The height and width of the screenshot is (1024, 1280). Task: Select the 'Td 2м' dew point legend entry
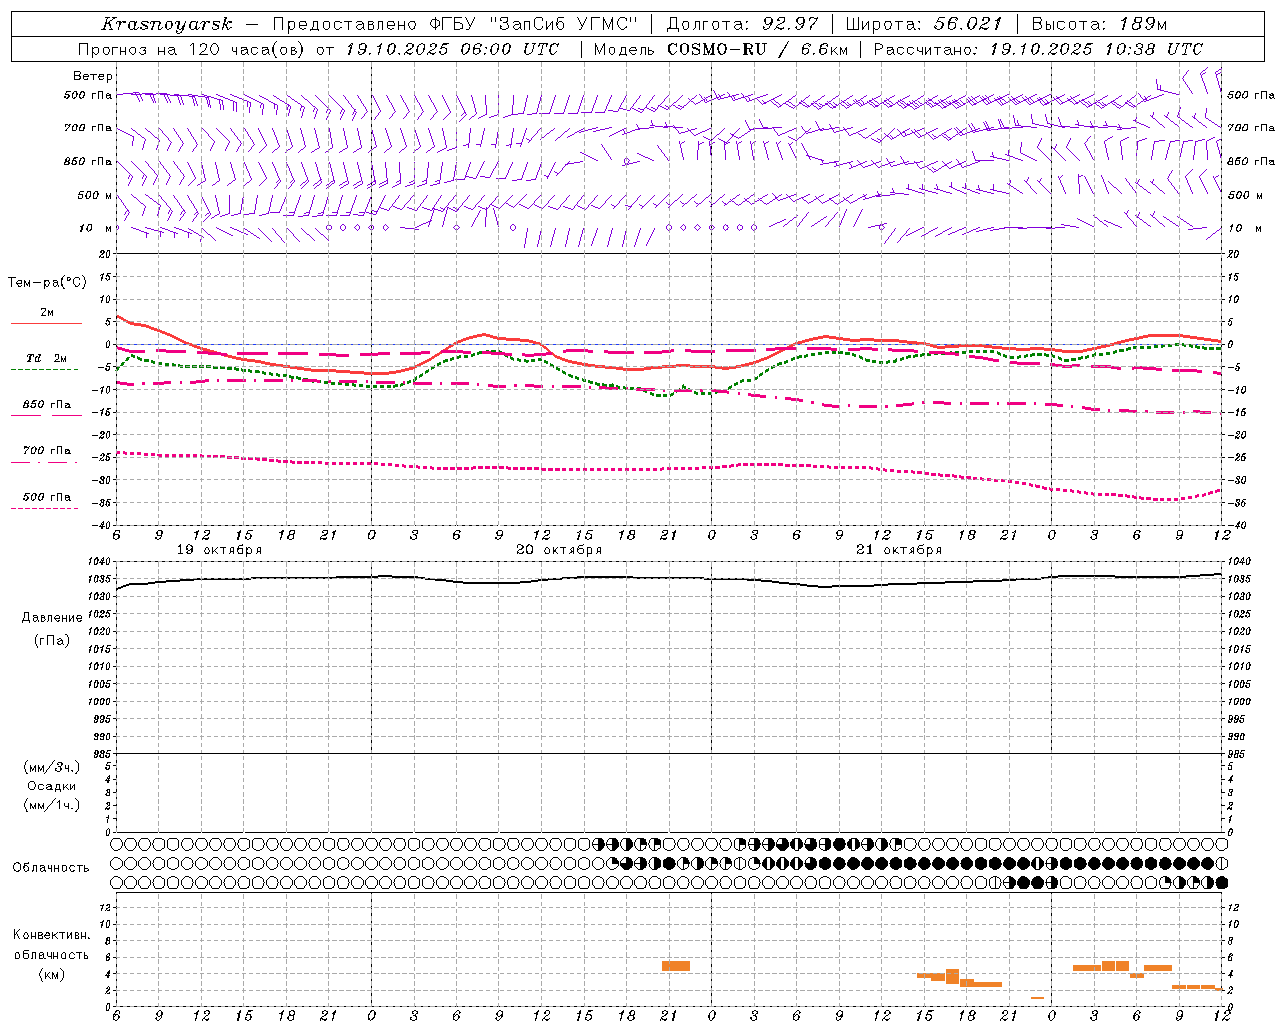coord(47,358)
